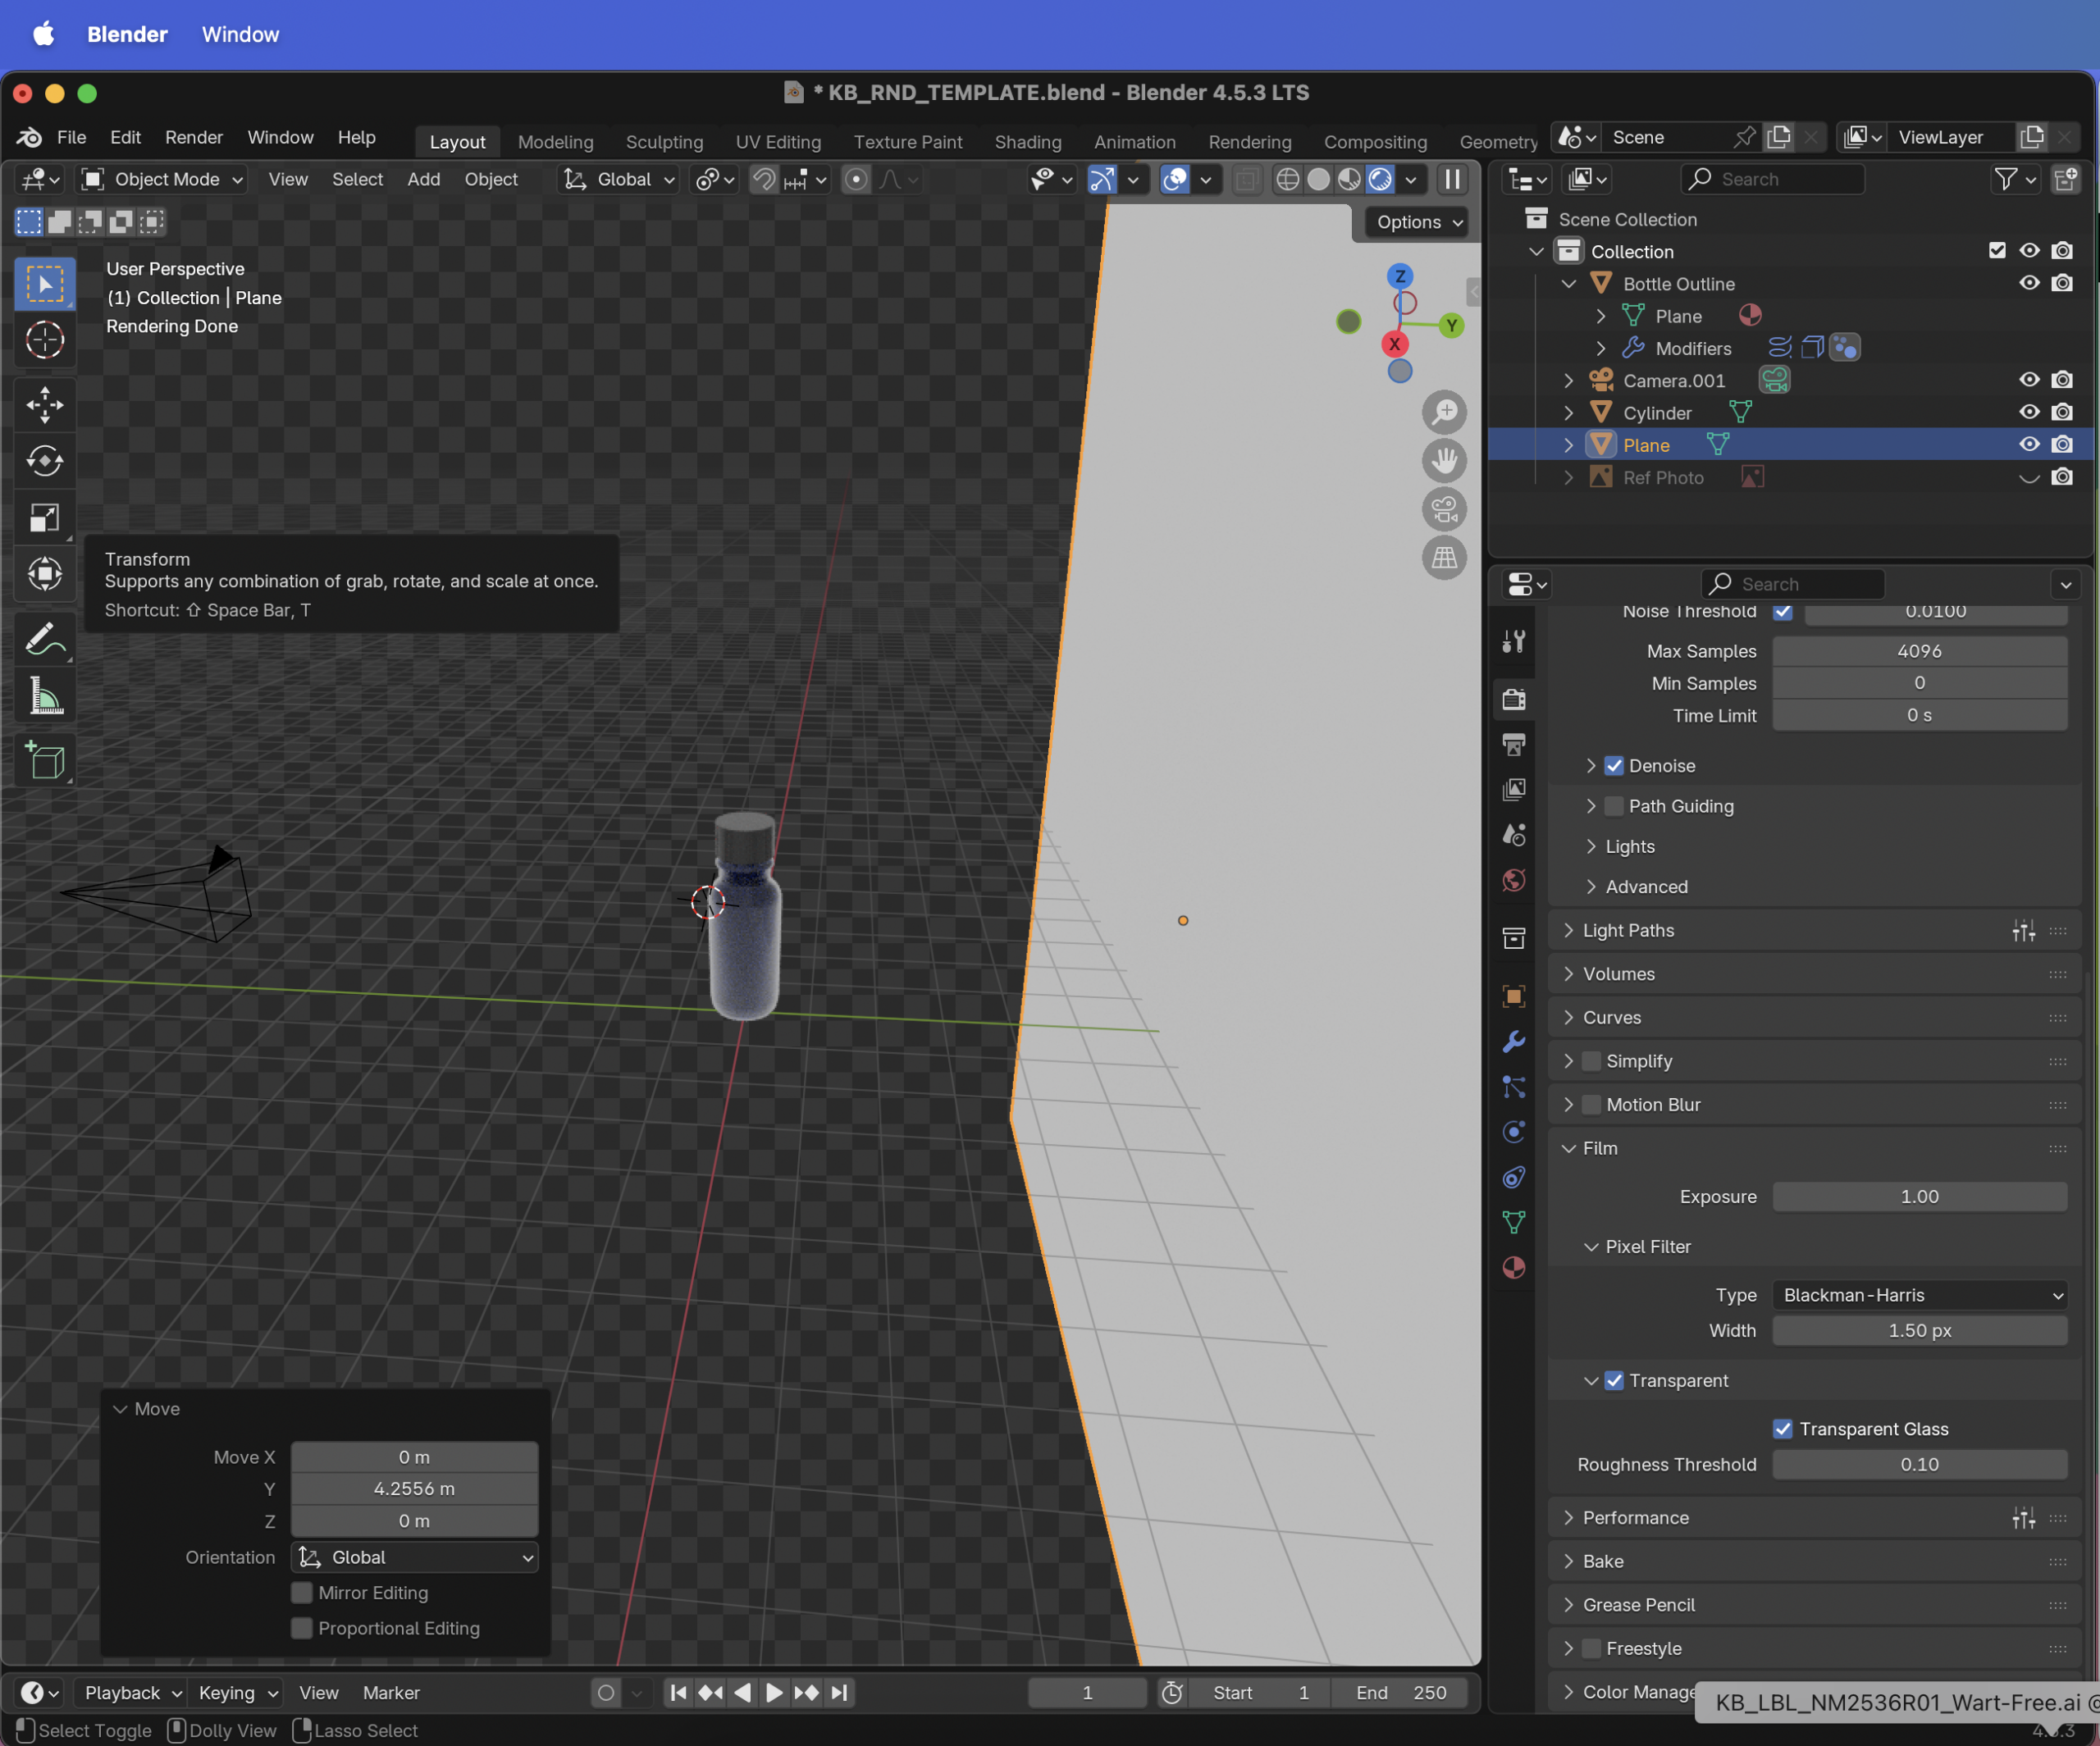The width and height of the screenshot is (2100, 1746).
Task: Select the Add Cube tool
Action: (45, 760)
